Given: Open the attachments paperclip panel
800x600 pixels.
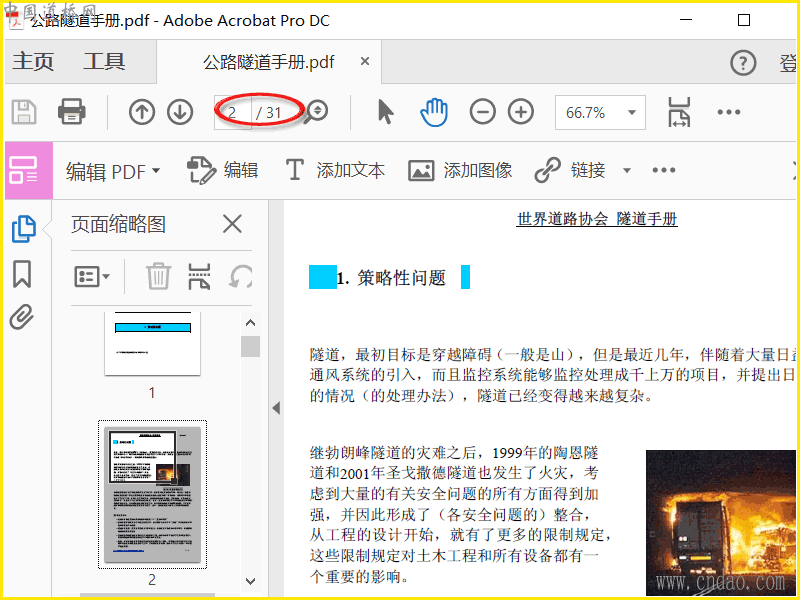Looking at the screenshot, I should 22,317.
